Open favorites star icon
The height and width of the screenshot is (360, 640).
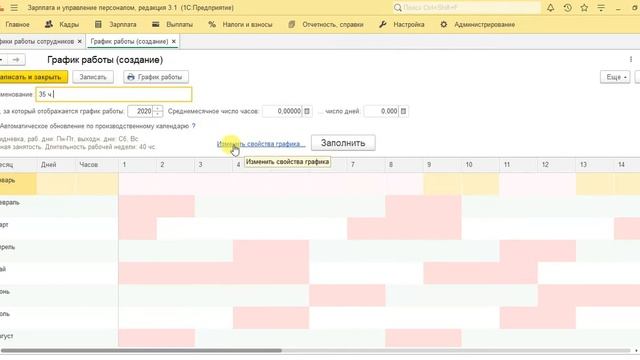point(584,8)
